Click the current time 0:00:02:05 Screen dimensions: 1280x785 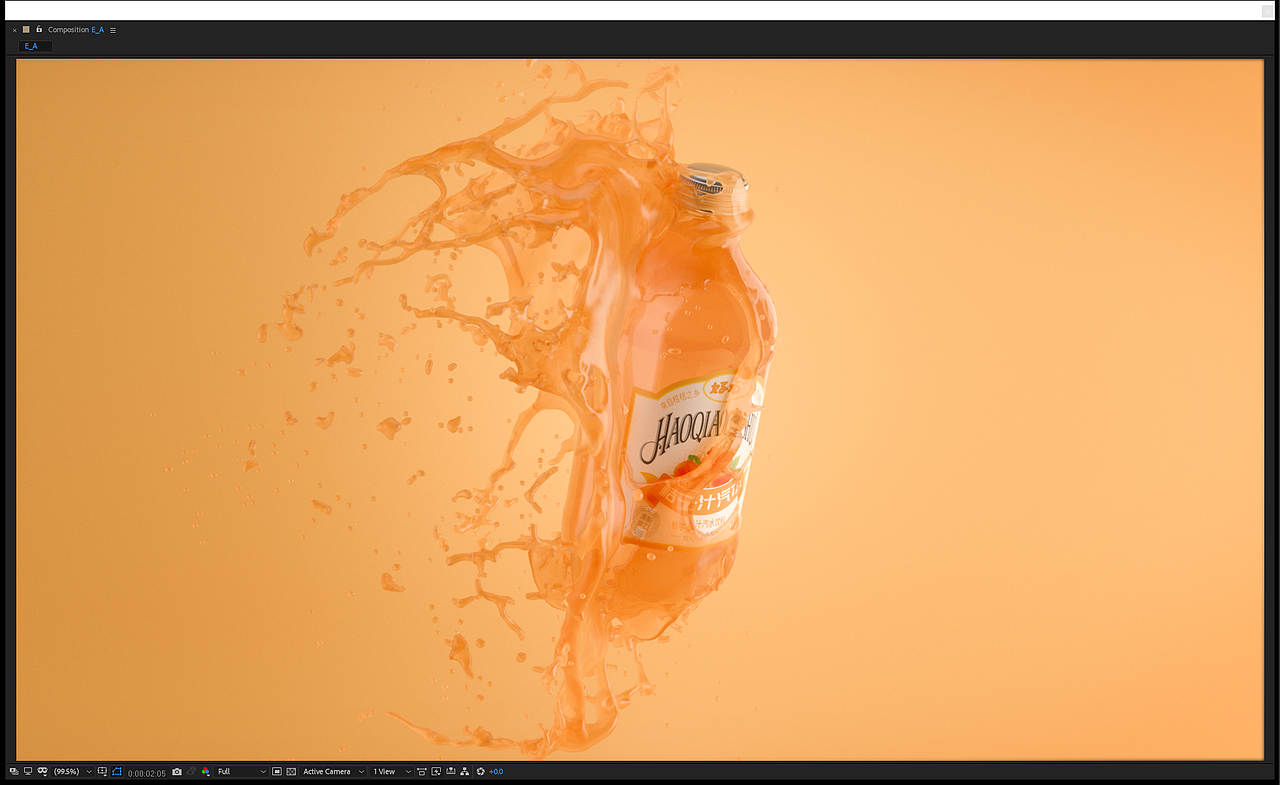(x=147, y=772)
